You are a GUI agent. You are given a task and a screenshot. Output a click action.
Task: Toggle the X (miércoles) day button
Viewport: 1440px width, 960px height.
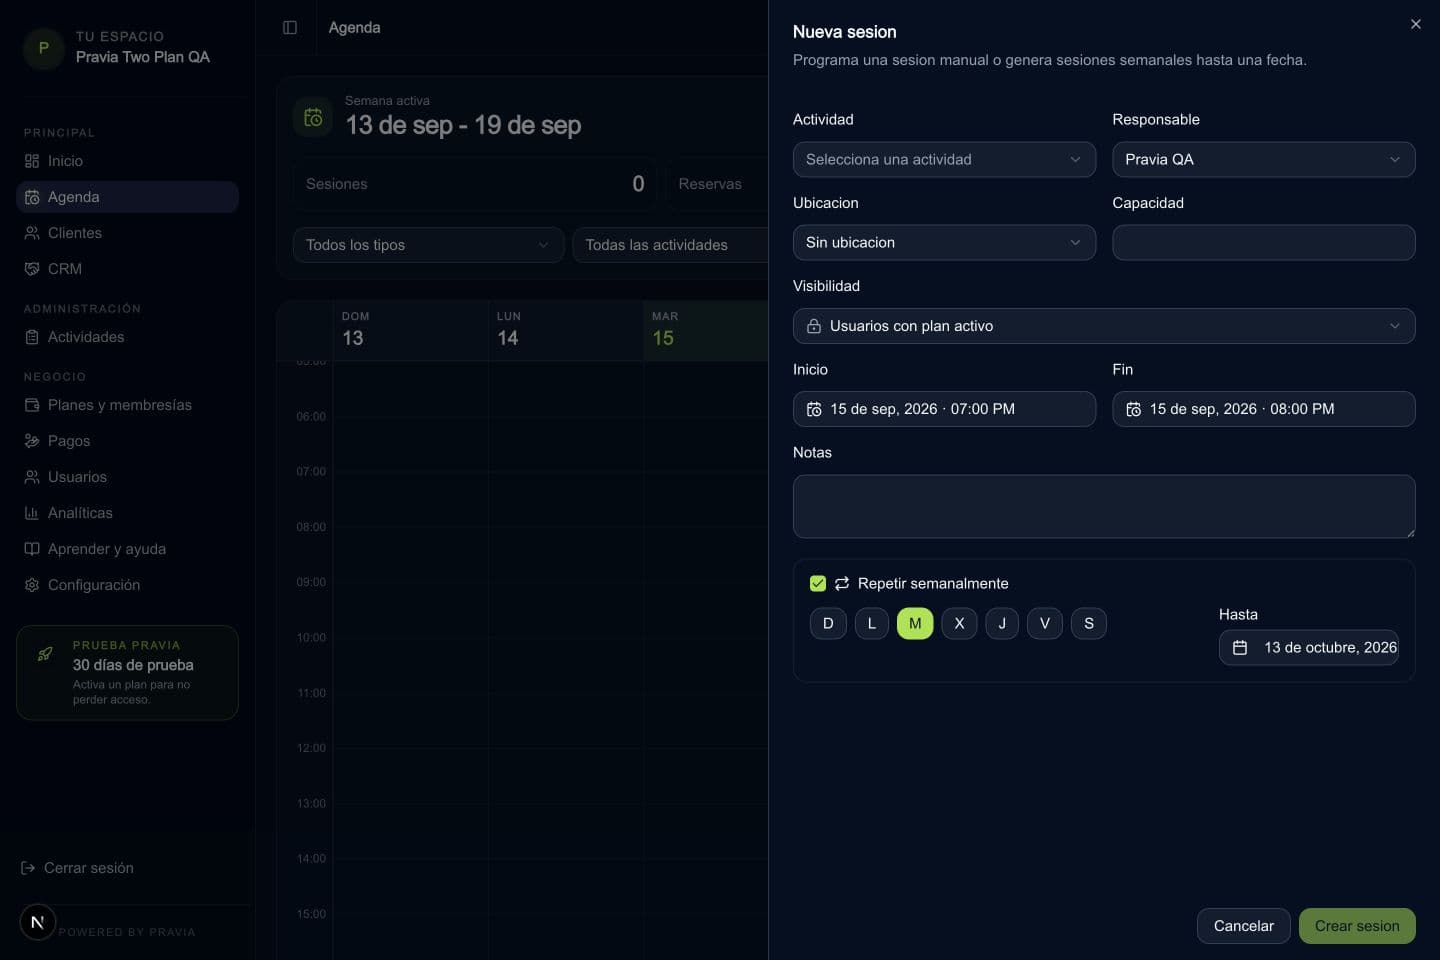click(959, 623)
